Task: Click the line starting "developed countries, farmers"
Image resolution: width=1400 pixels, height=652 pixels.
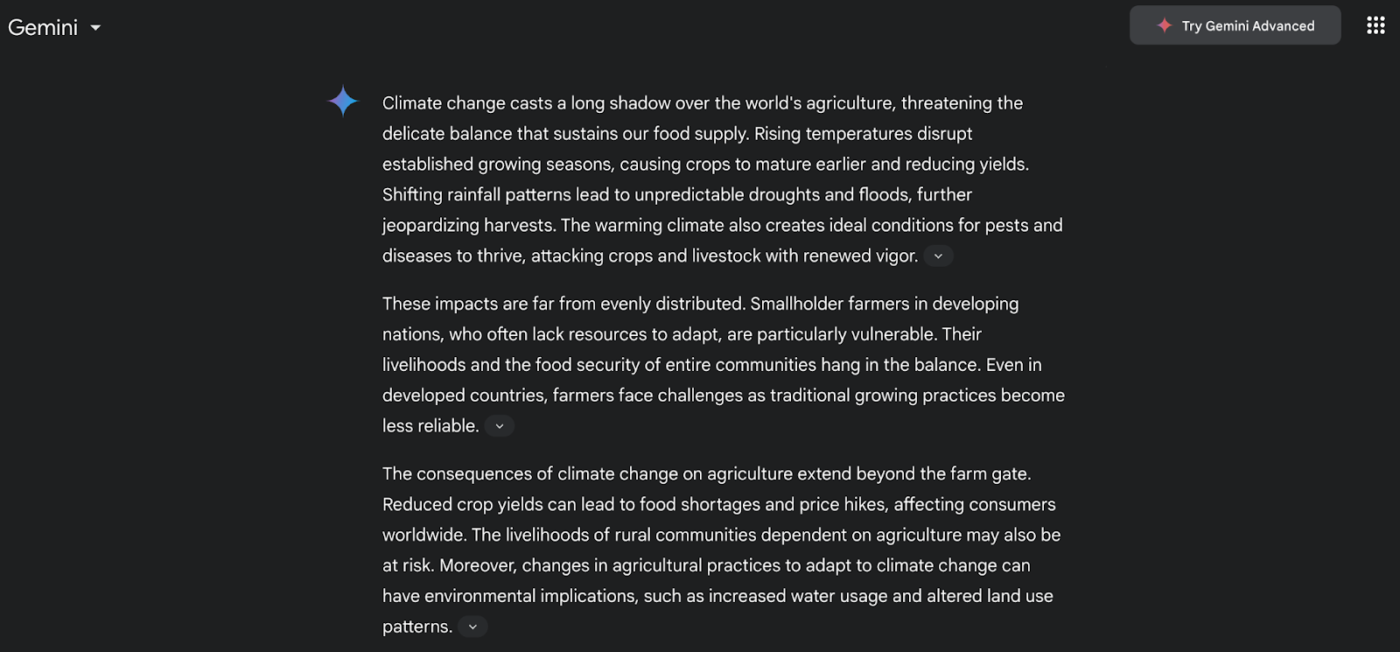Action: [723, 396]
